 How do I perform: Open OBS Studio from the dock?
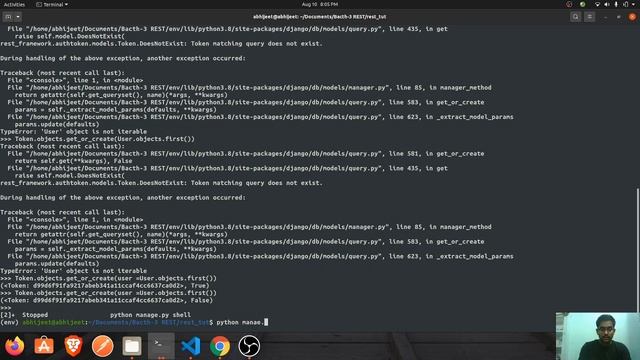click(249, 346)
